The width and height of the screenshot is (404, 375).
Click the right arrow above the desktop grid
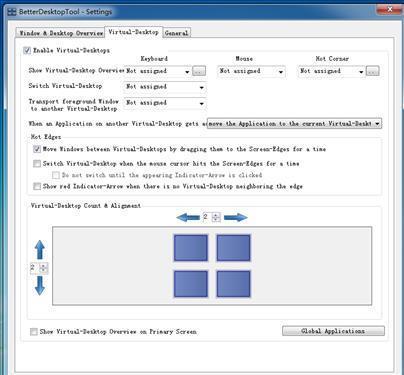pos(236,218)
